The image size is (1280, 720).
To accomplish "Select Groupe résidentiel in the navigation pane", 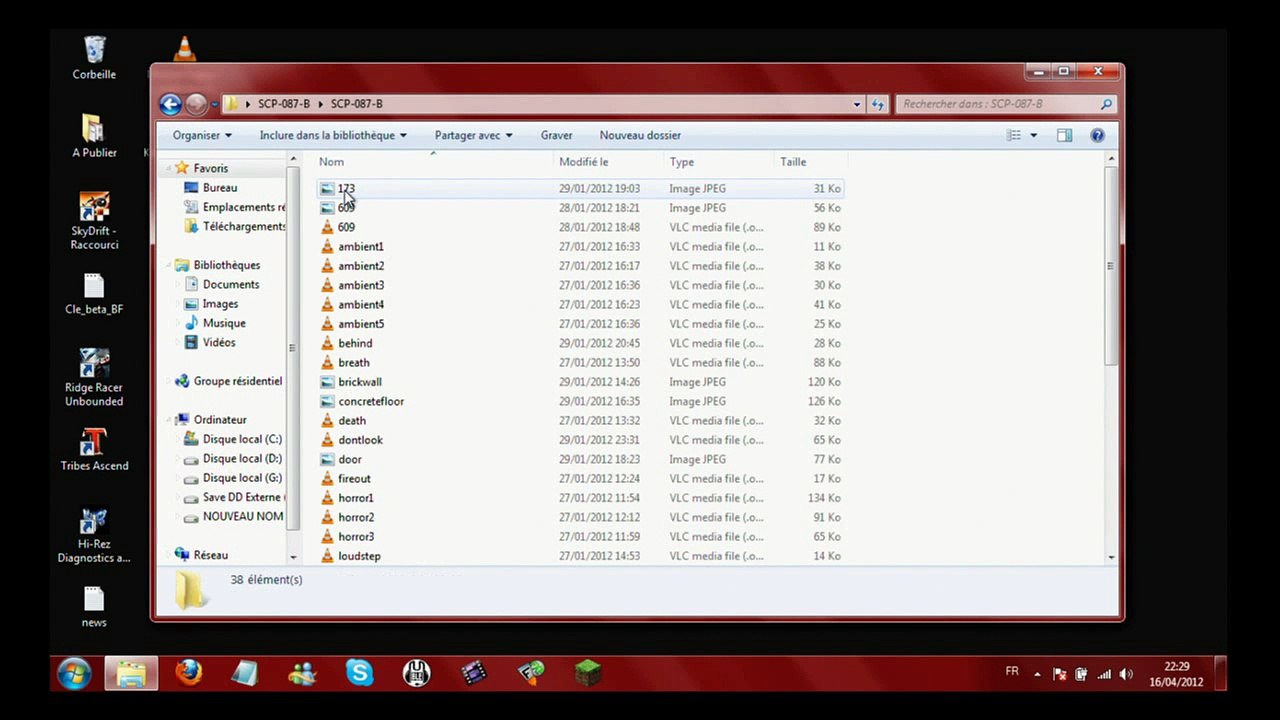I will (238, 381).
